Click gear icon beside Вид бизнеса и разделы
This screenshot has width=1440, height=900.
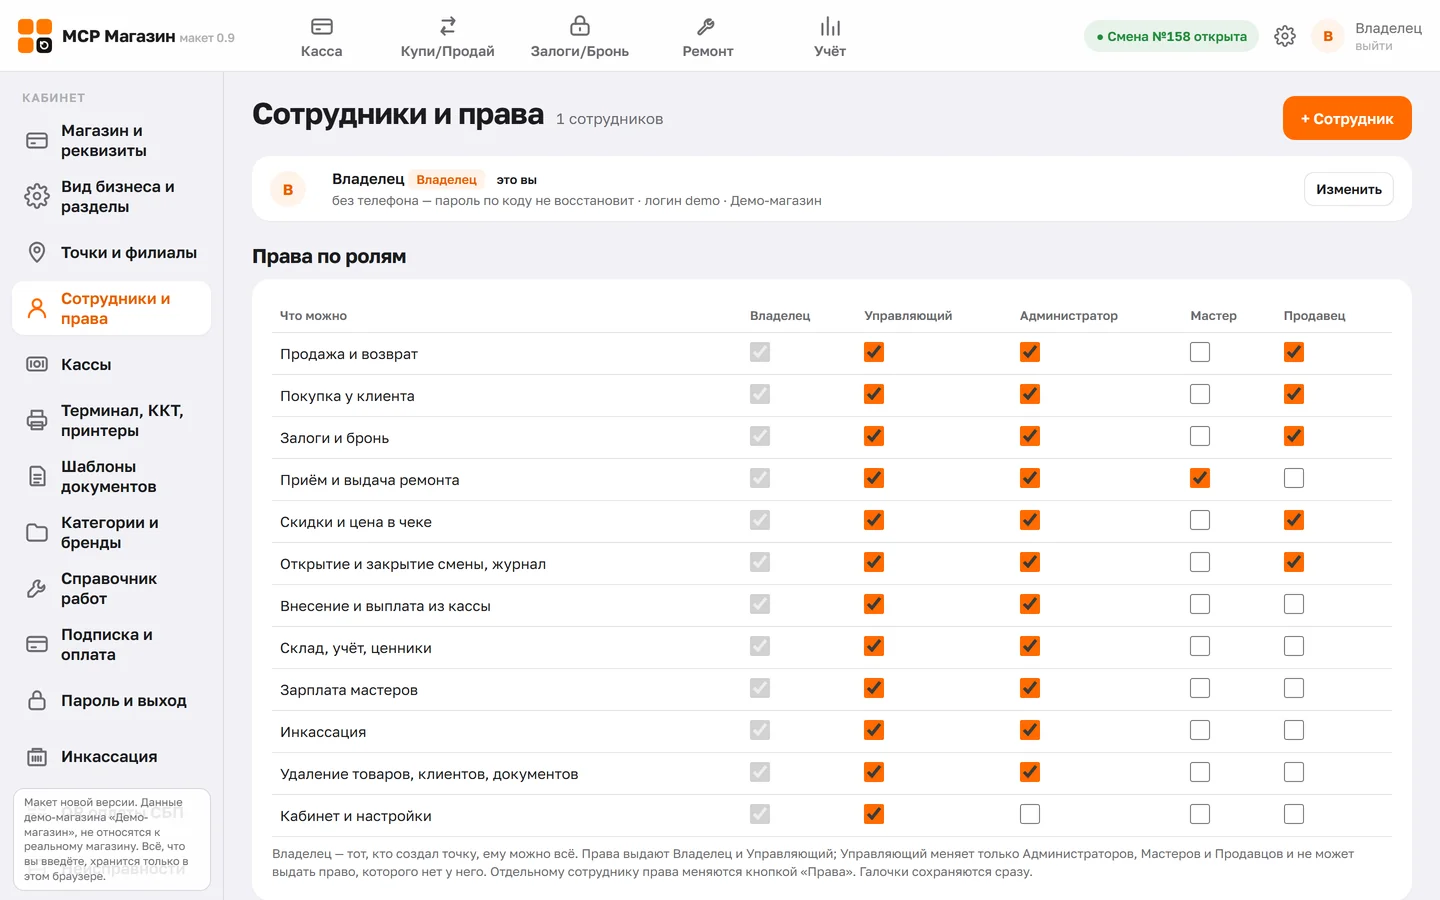tap(37, 197)
